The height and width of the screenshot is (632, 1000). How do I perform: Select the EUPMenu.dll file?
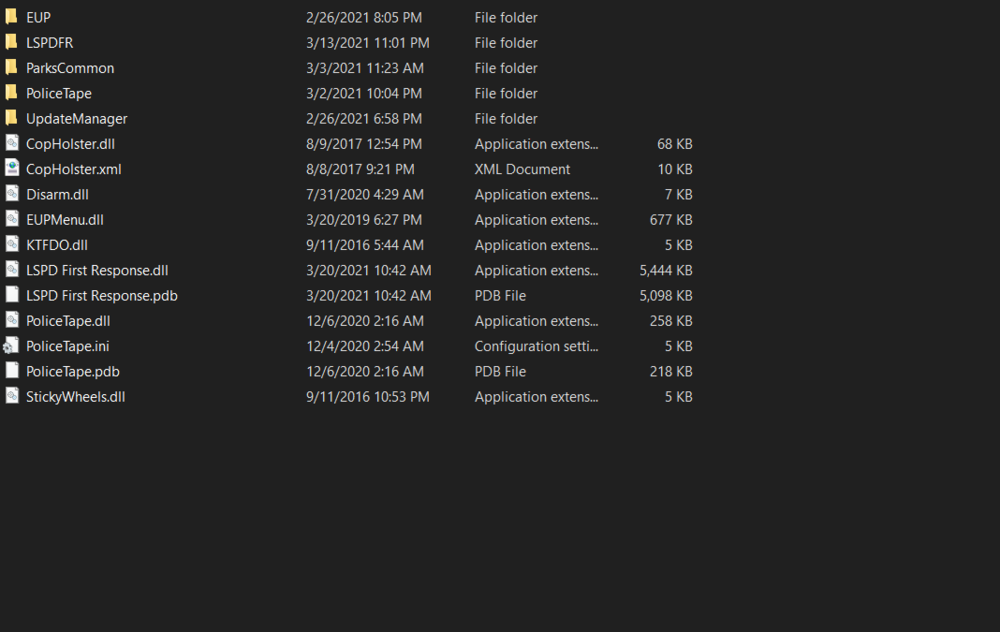pos(63,219)
